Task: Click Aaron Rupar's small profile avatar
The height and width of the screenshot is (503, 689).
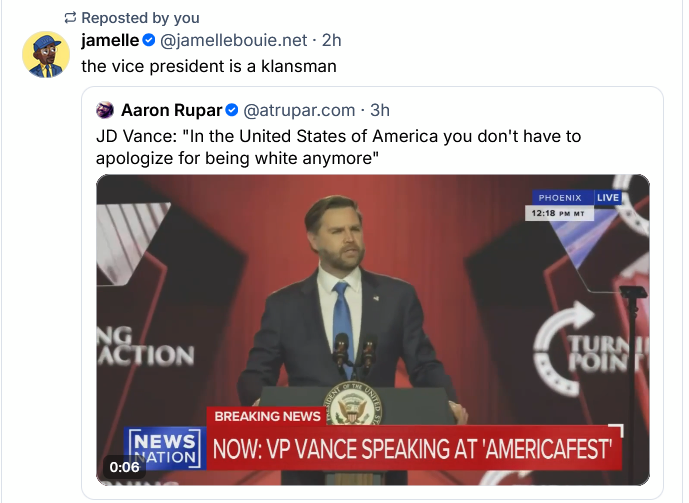Action: [x=105, y=109]
